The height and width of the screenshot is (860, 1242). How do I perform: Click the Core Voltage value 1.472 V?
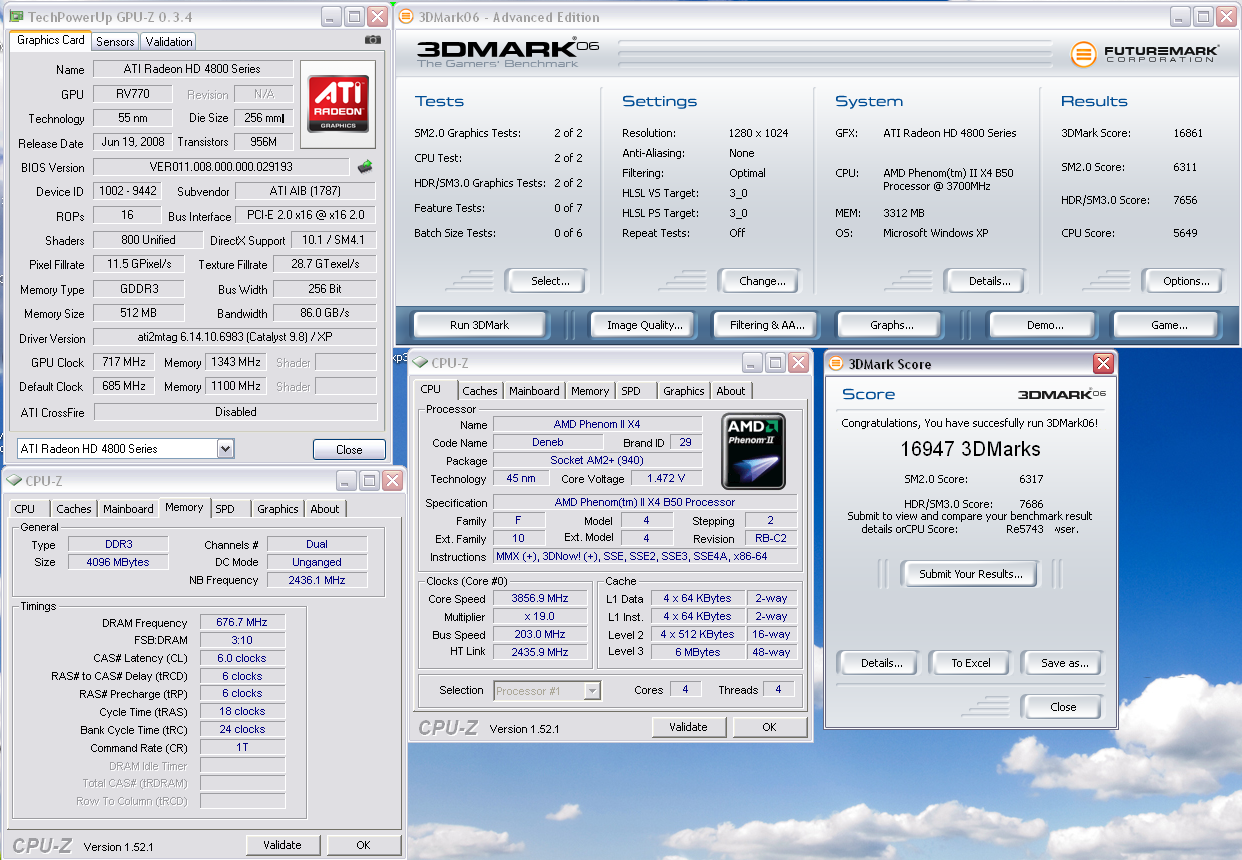tap(667, 479)
